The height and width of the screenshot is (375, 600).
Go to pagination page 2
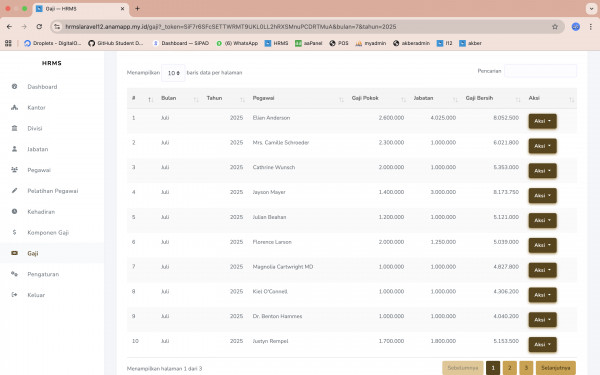coord(510,368)
